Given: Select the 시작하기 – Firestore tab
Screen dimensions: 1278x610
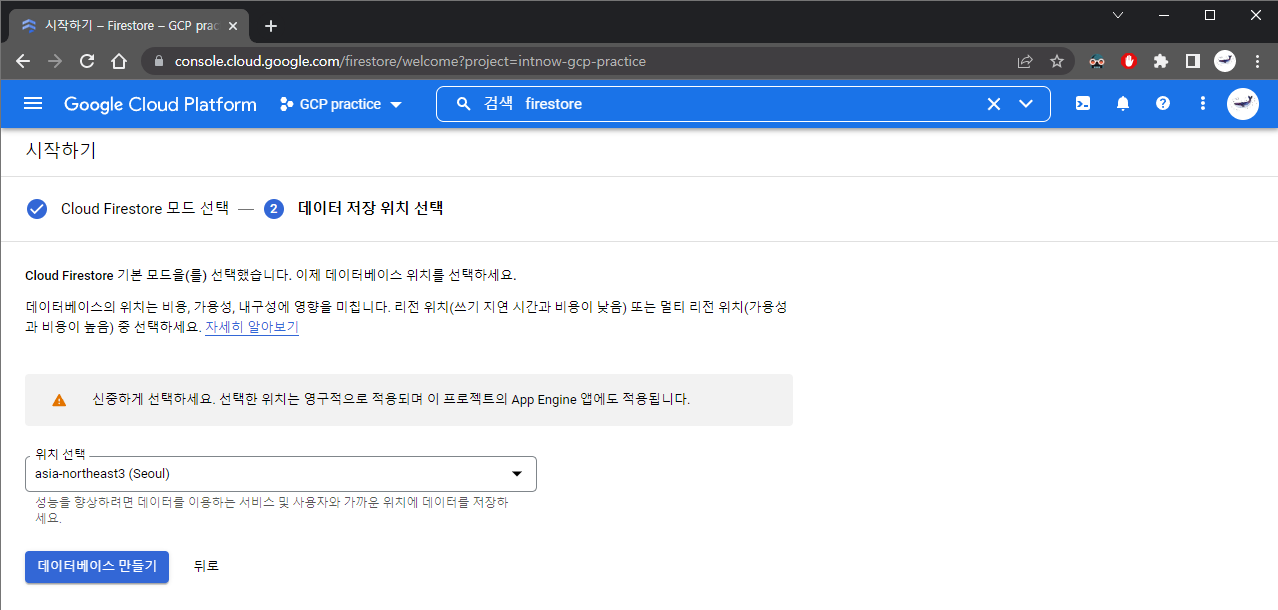Looking at the screenshot, I should (130, 25).
